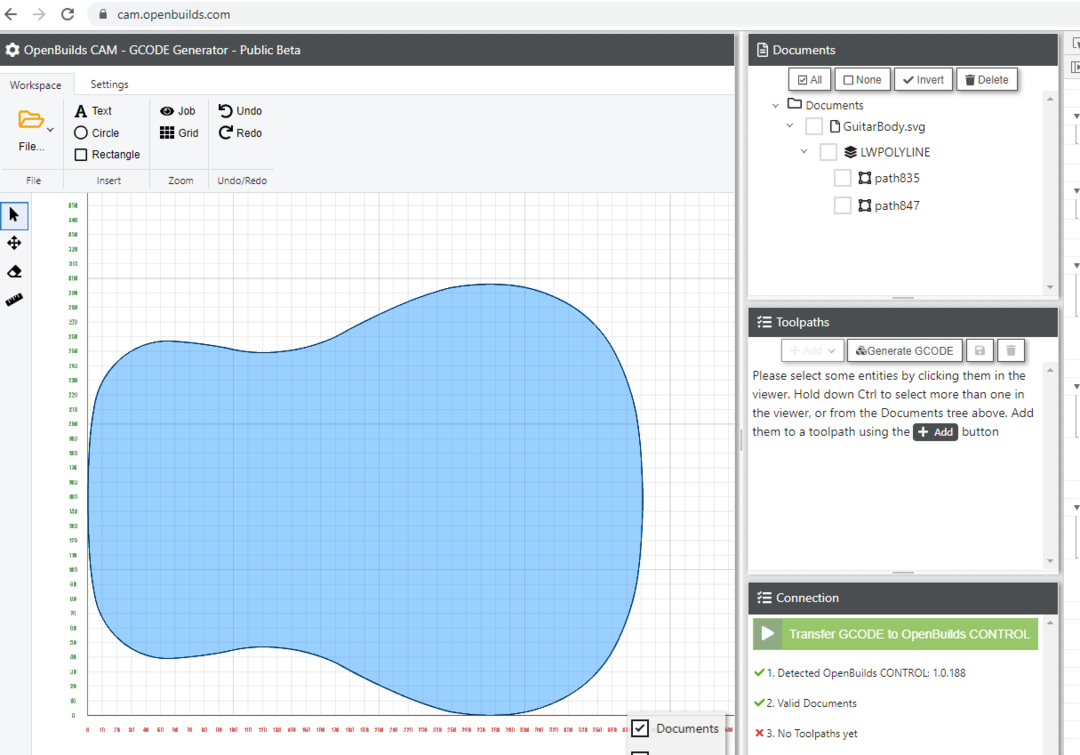Pick the ruler measure tool
This screenshot has height=755, width=1080.
click(14, 299)
